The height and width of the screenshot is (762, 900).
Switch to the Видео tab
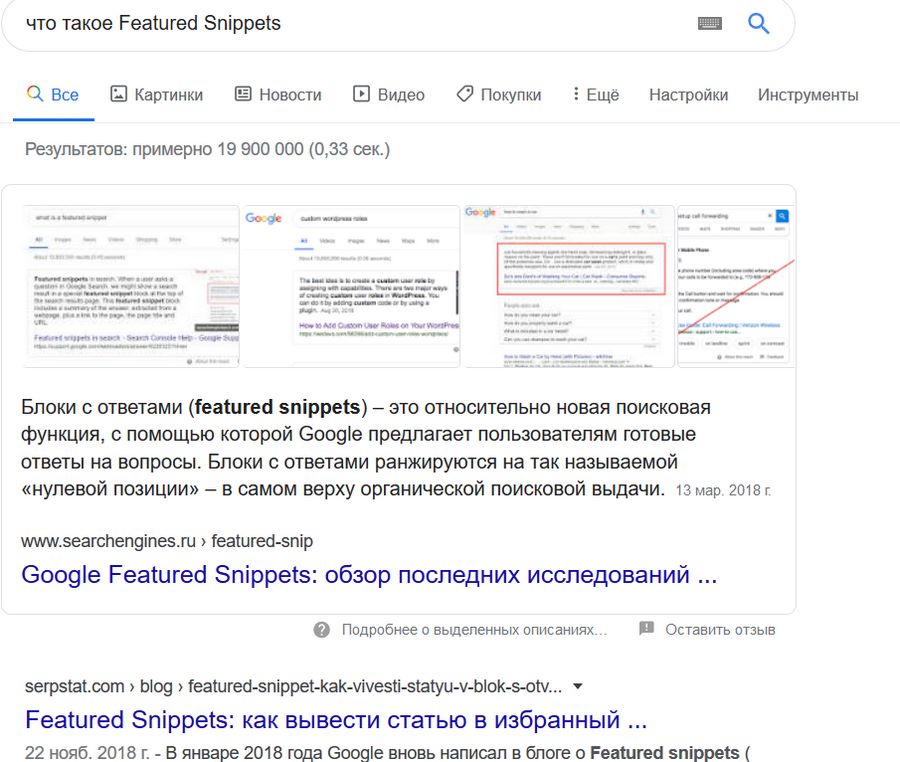pos(389,95)
